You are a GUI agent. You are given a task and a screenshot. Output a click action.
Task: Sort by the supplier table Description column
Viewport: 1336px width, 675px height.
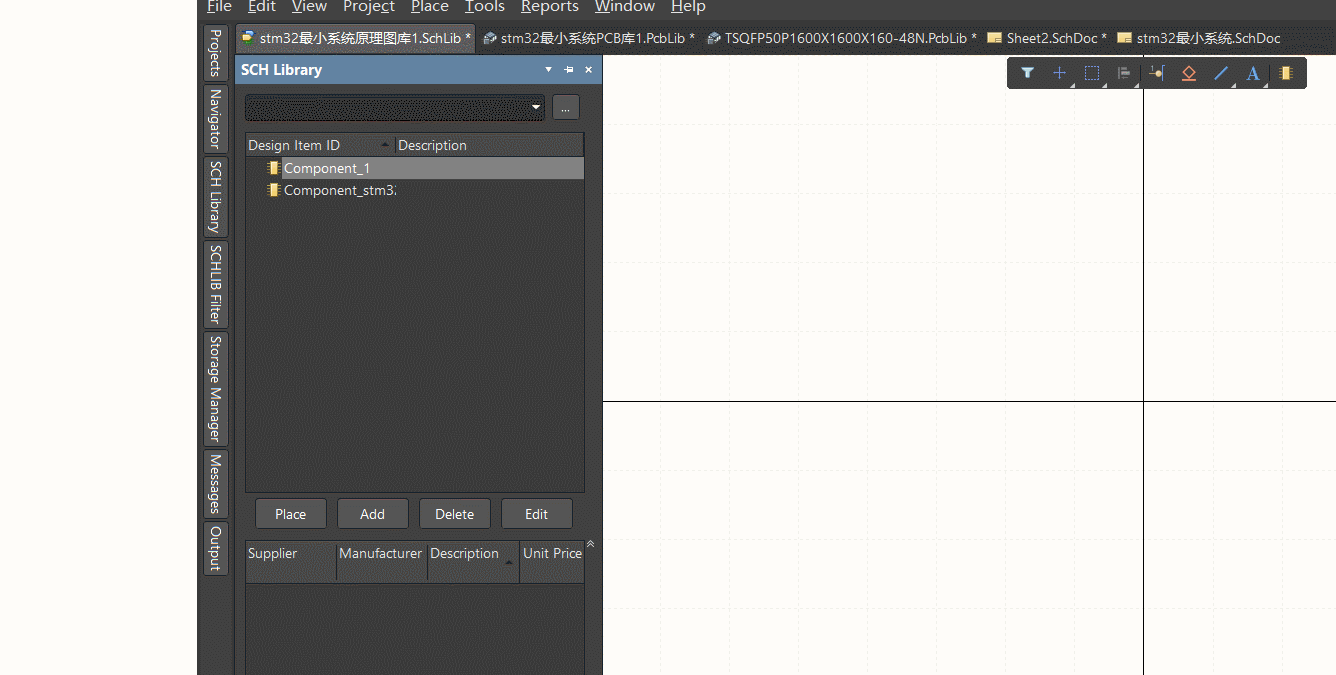coord(473,561)
